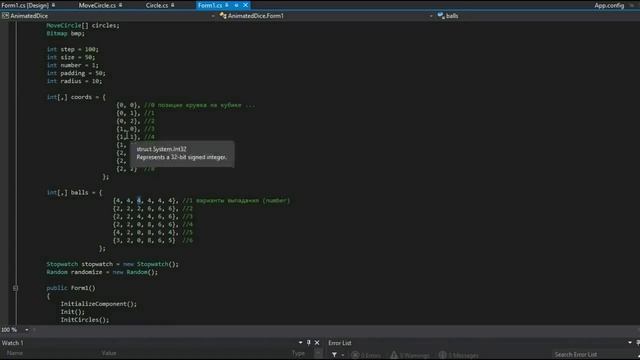Click the 'int[,] balls = {' declaration
The width and height of the screenshot is (640, 360).
(x=75, y=193)
